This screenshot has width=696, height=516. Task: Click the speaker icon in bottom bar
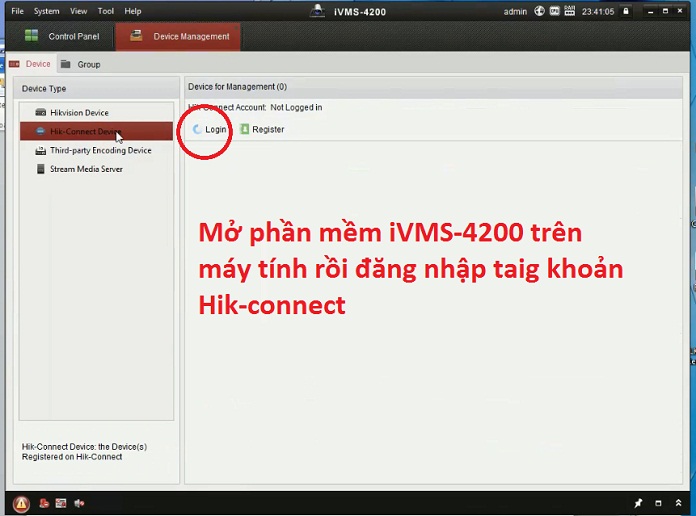pos(79,503)
